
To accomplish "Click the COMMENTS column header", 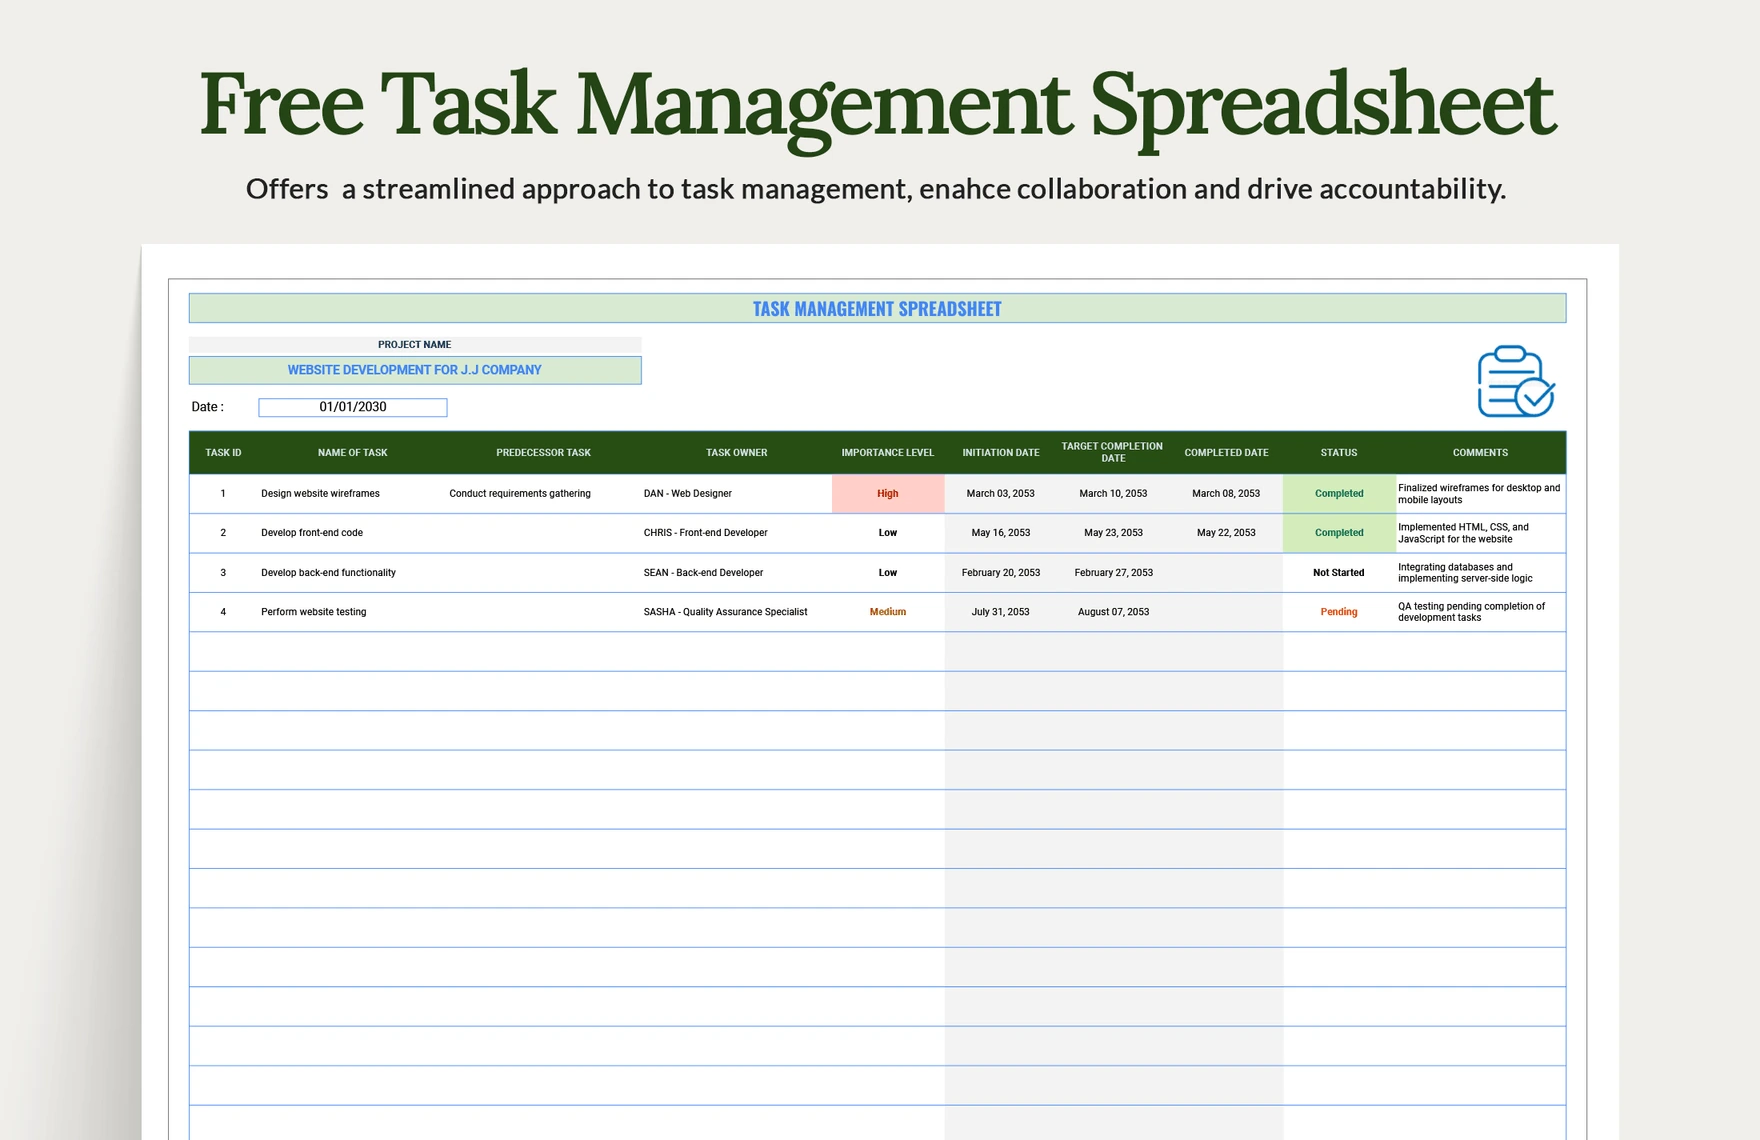I will tap(1479, 452).
